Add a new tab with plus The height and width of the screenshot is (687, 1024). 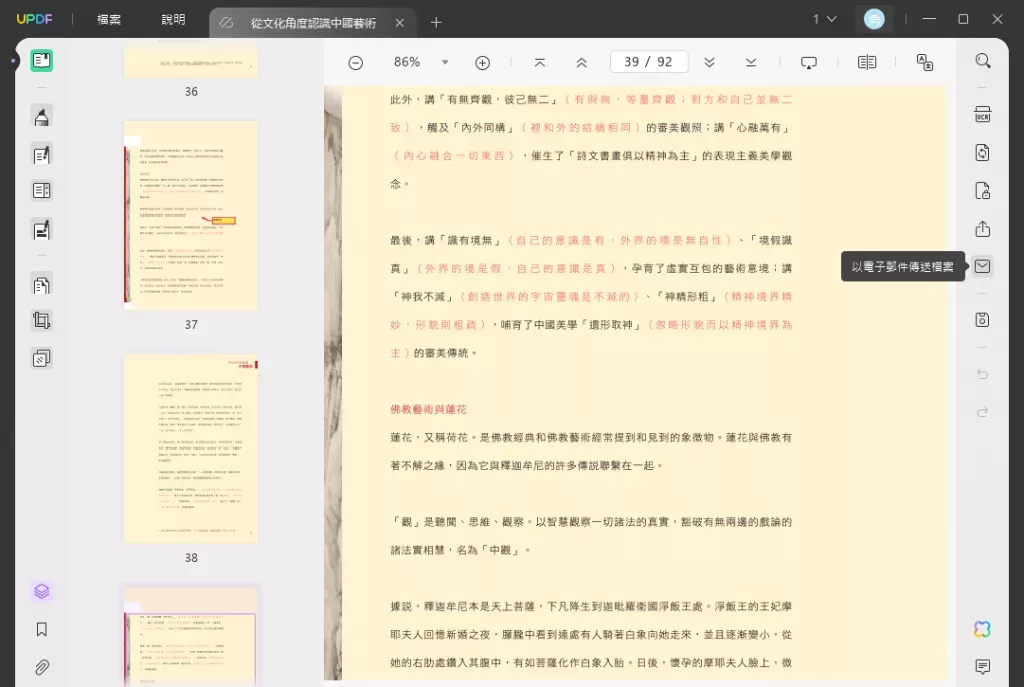[436, 23]
